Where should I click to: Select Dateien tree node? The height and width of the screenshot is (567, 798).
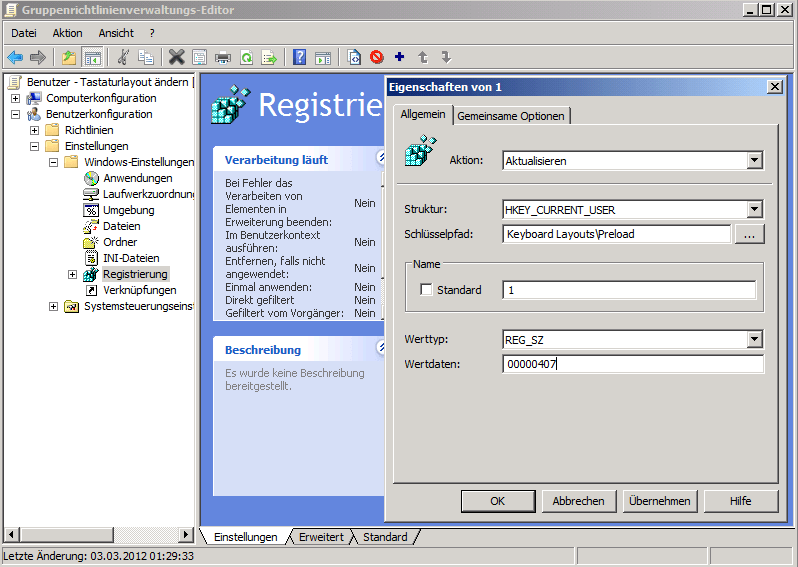coord(122,226)
